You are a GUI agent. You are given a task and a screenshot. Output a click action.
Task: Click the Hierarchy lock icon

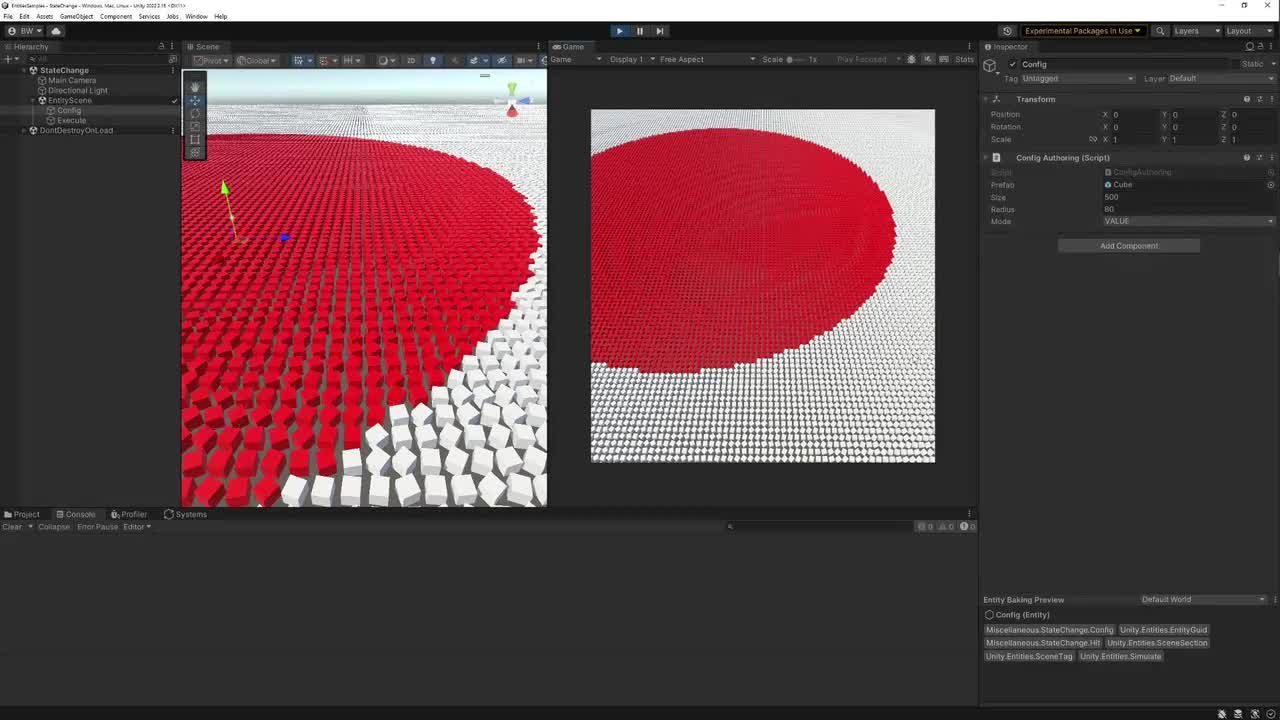tap(161, 46)
